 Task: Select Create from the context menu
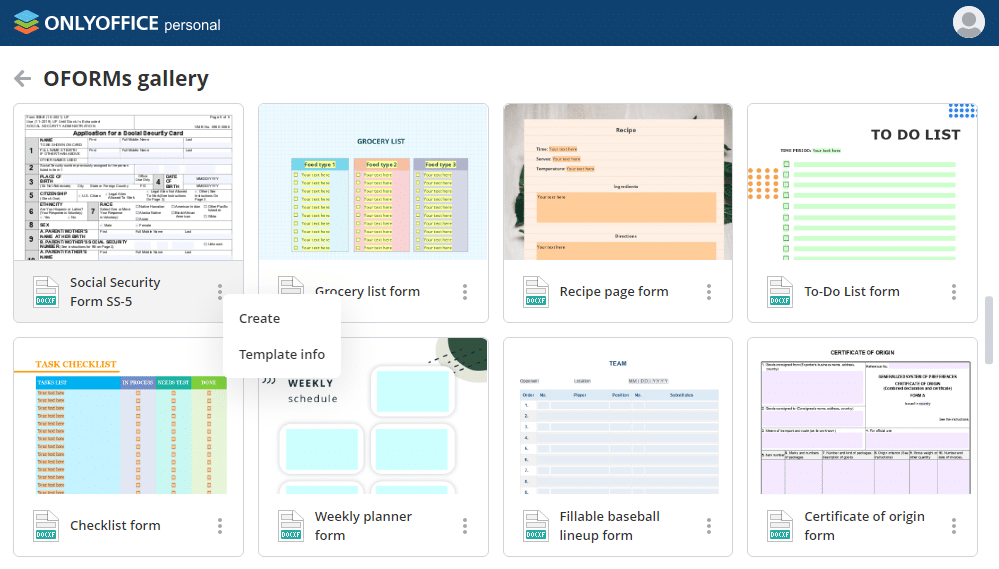point(259,318)
